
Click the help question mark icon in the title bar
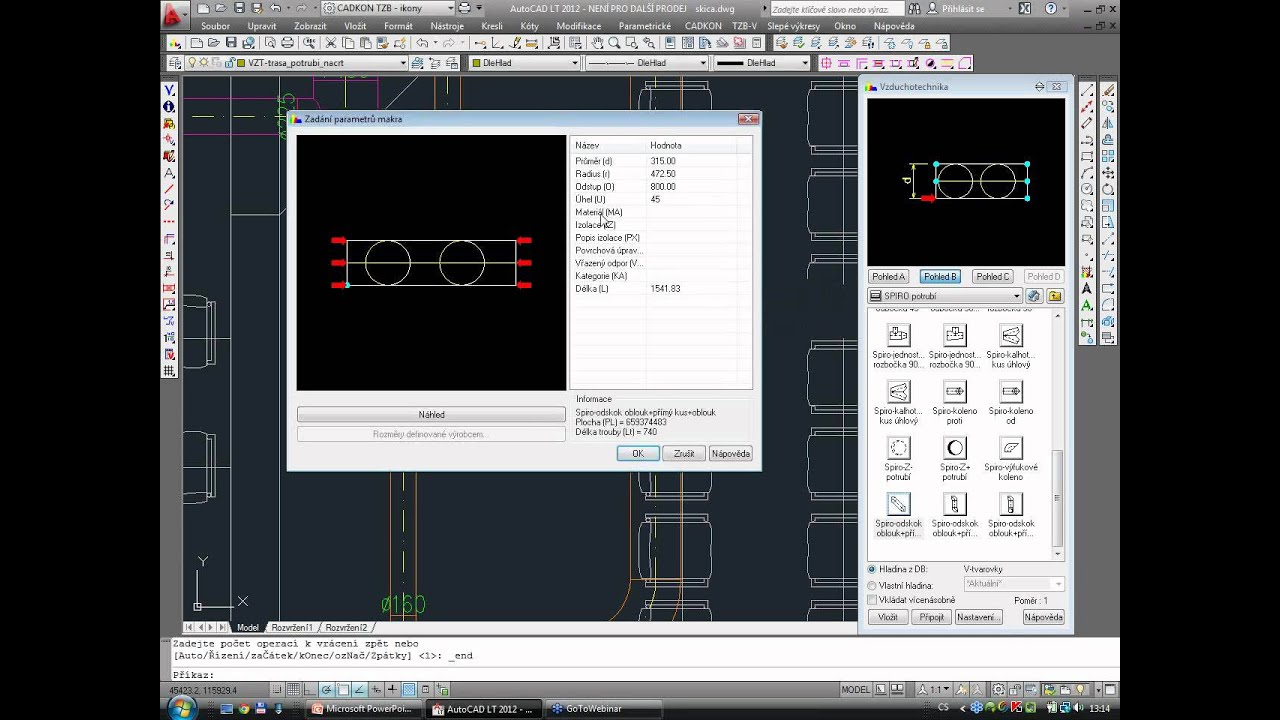[x=1051, y=9]
